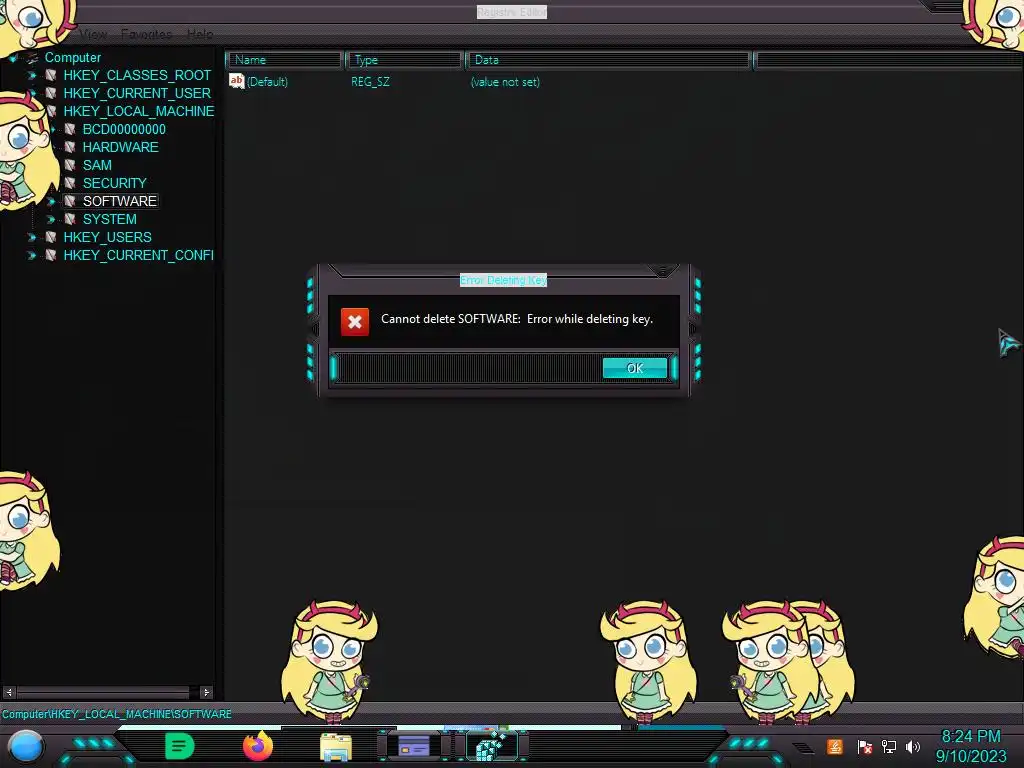Select the Computer tree node
The image size is (1024, 768).
tap(72, 57)
